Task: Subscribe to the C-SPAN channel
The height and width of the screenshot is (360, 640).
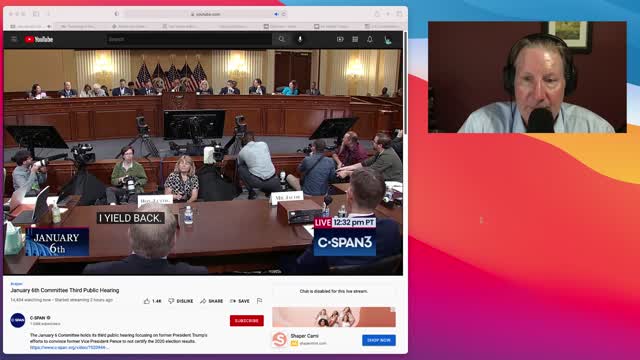Action: pos(247,320)
